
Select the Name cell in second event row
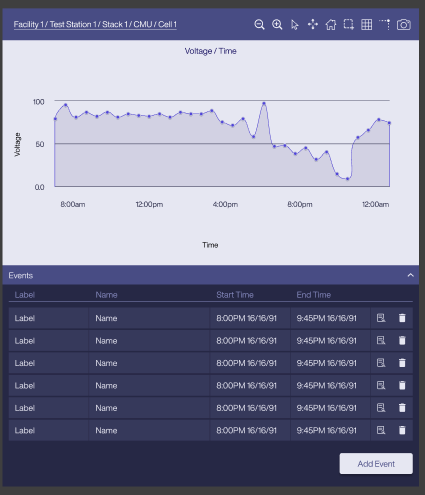click(x=149, y=340)
